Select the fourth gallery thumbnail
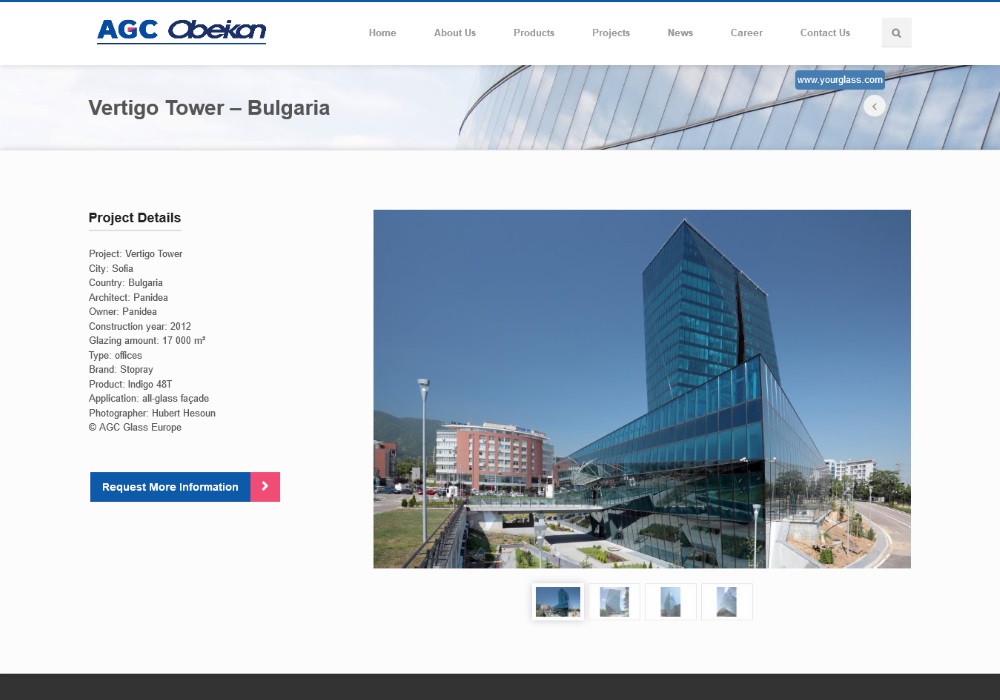 tap(726, 602)
